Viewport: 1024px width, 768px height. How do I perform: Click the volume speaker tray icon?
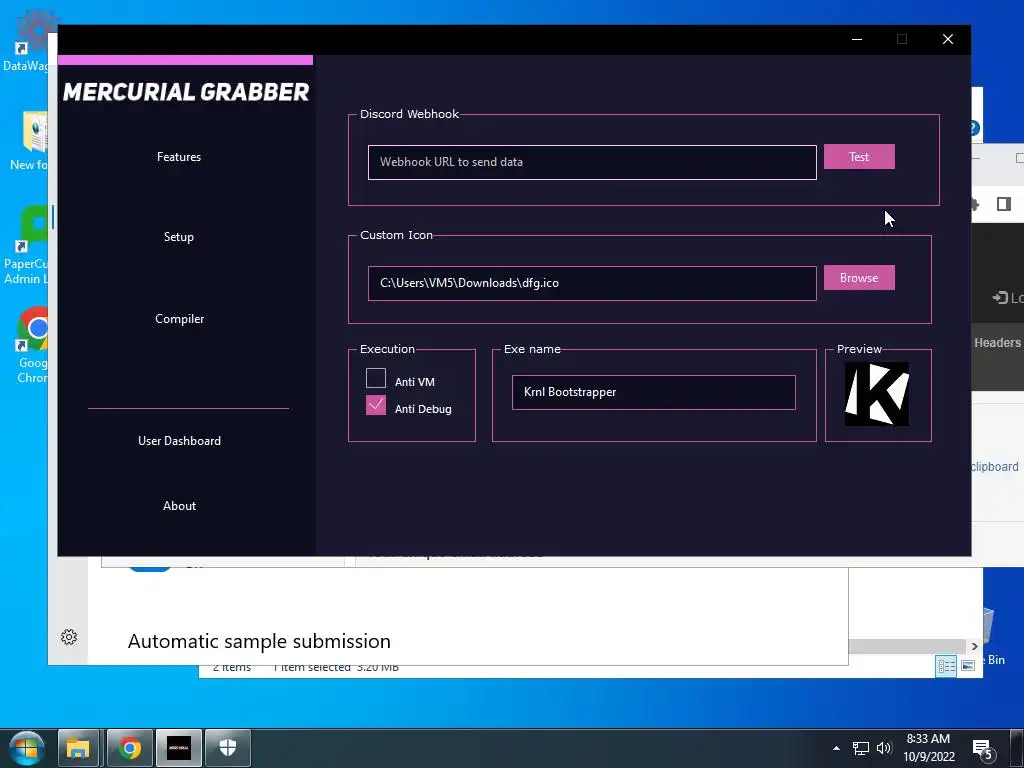click(884, 748)
